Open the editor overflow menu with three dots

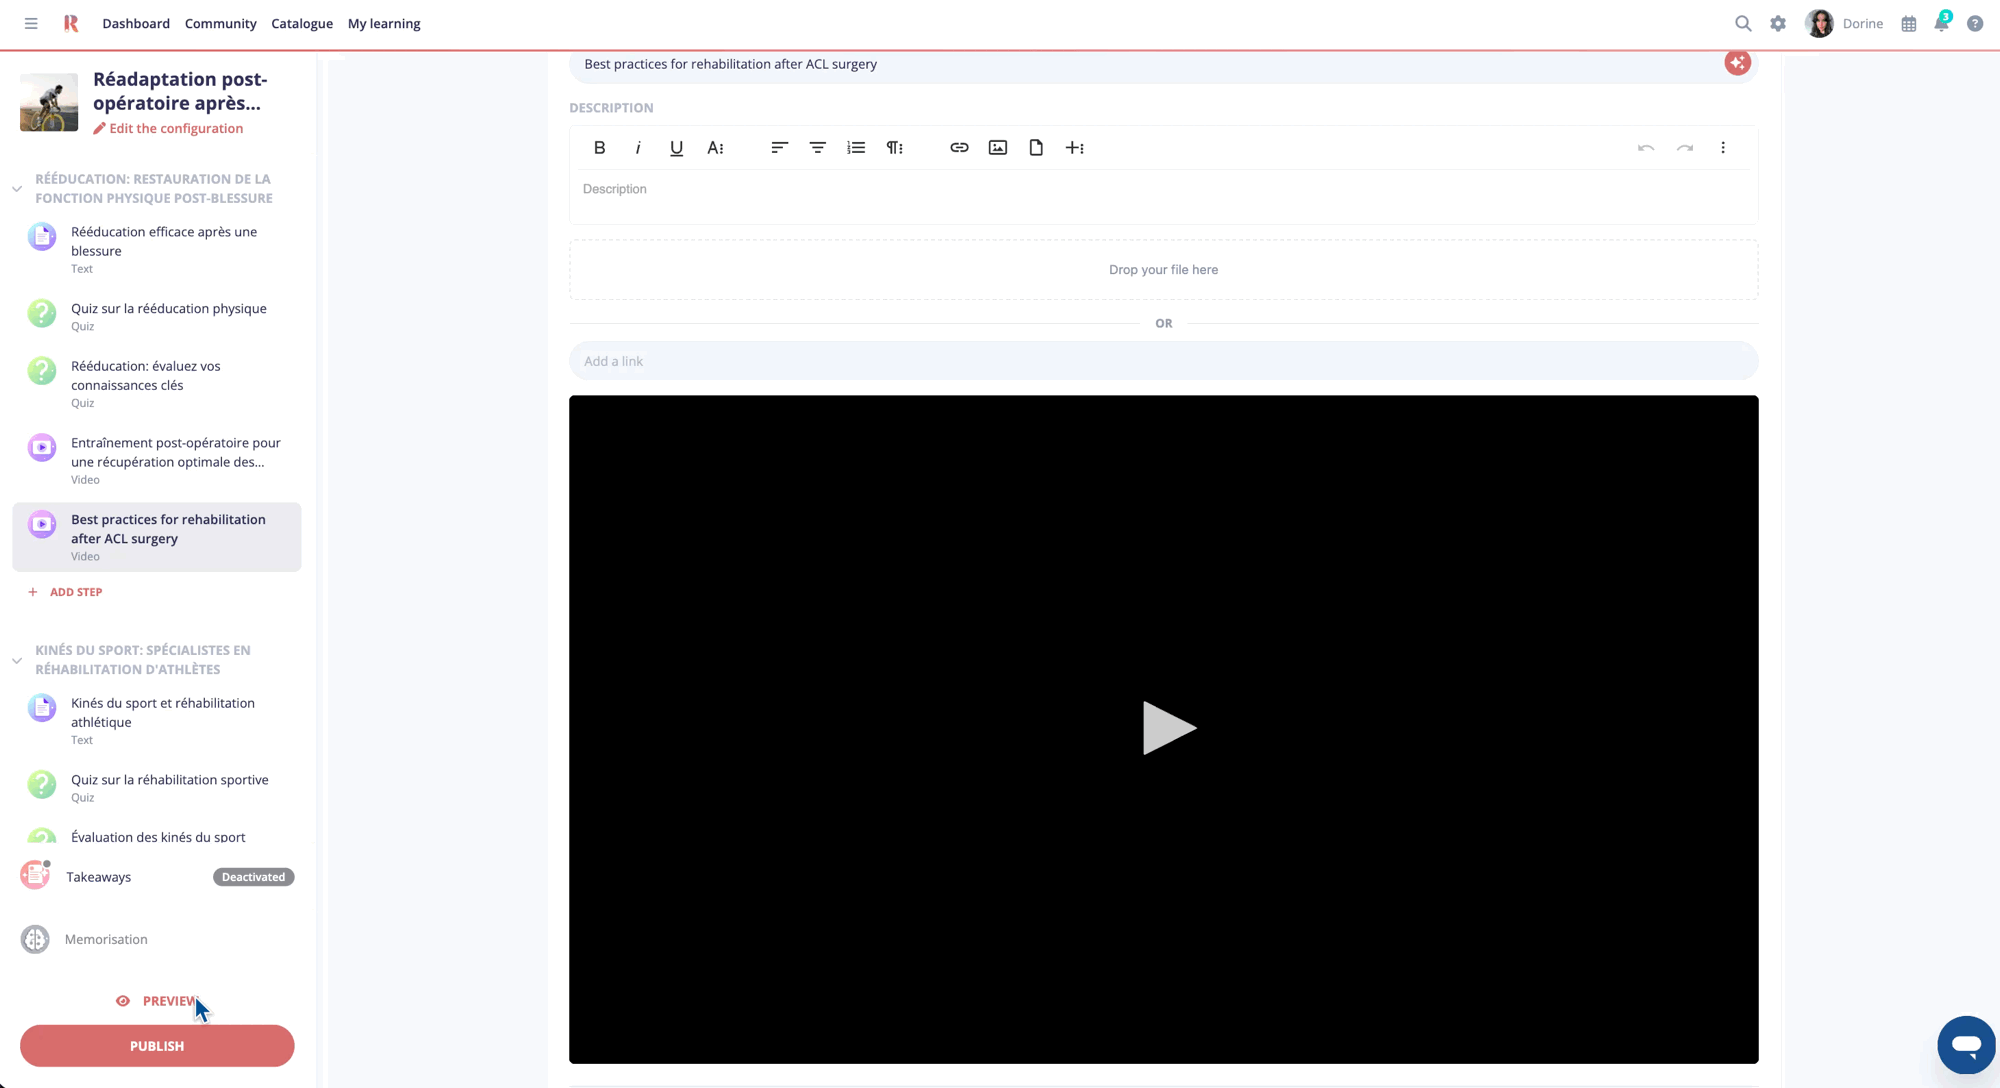point(1723,147)
